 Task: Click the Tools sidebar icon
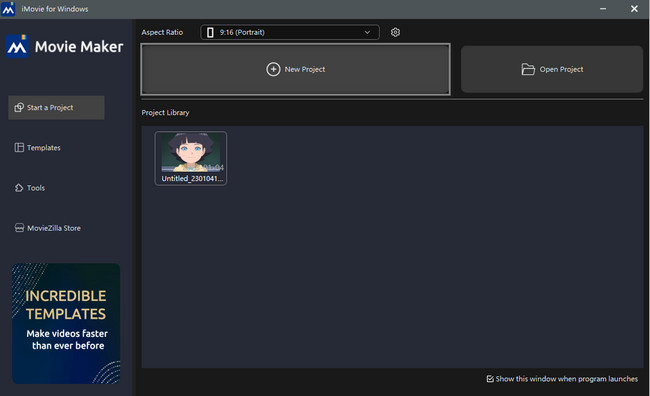(x=19, y=188)
